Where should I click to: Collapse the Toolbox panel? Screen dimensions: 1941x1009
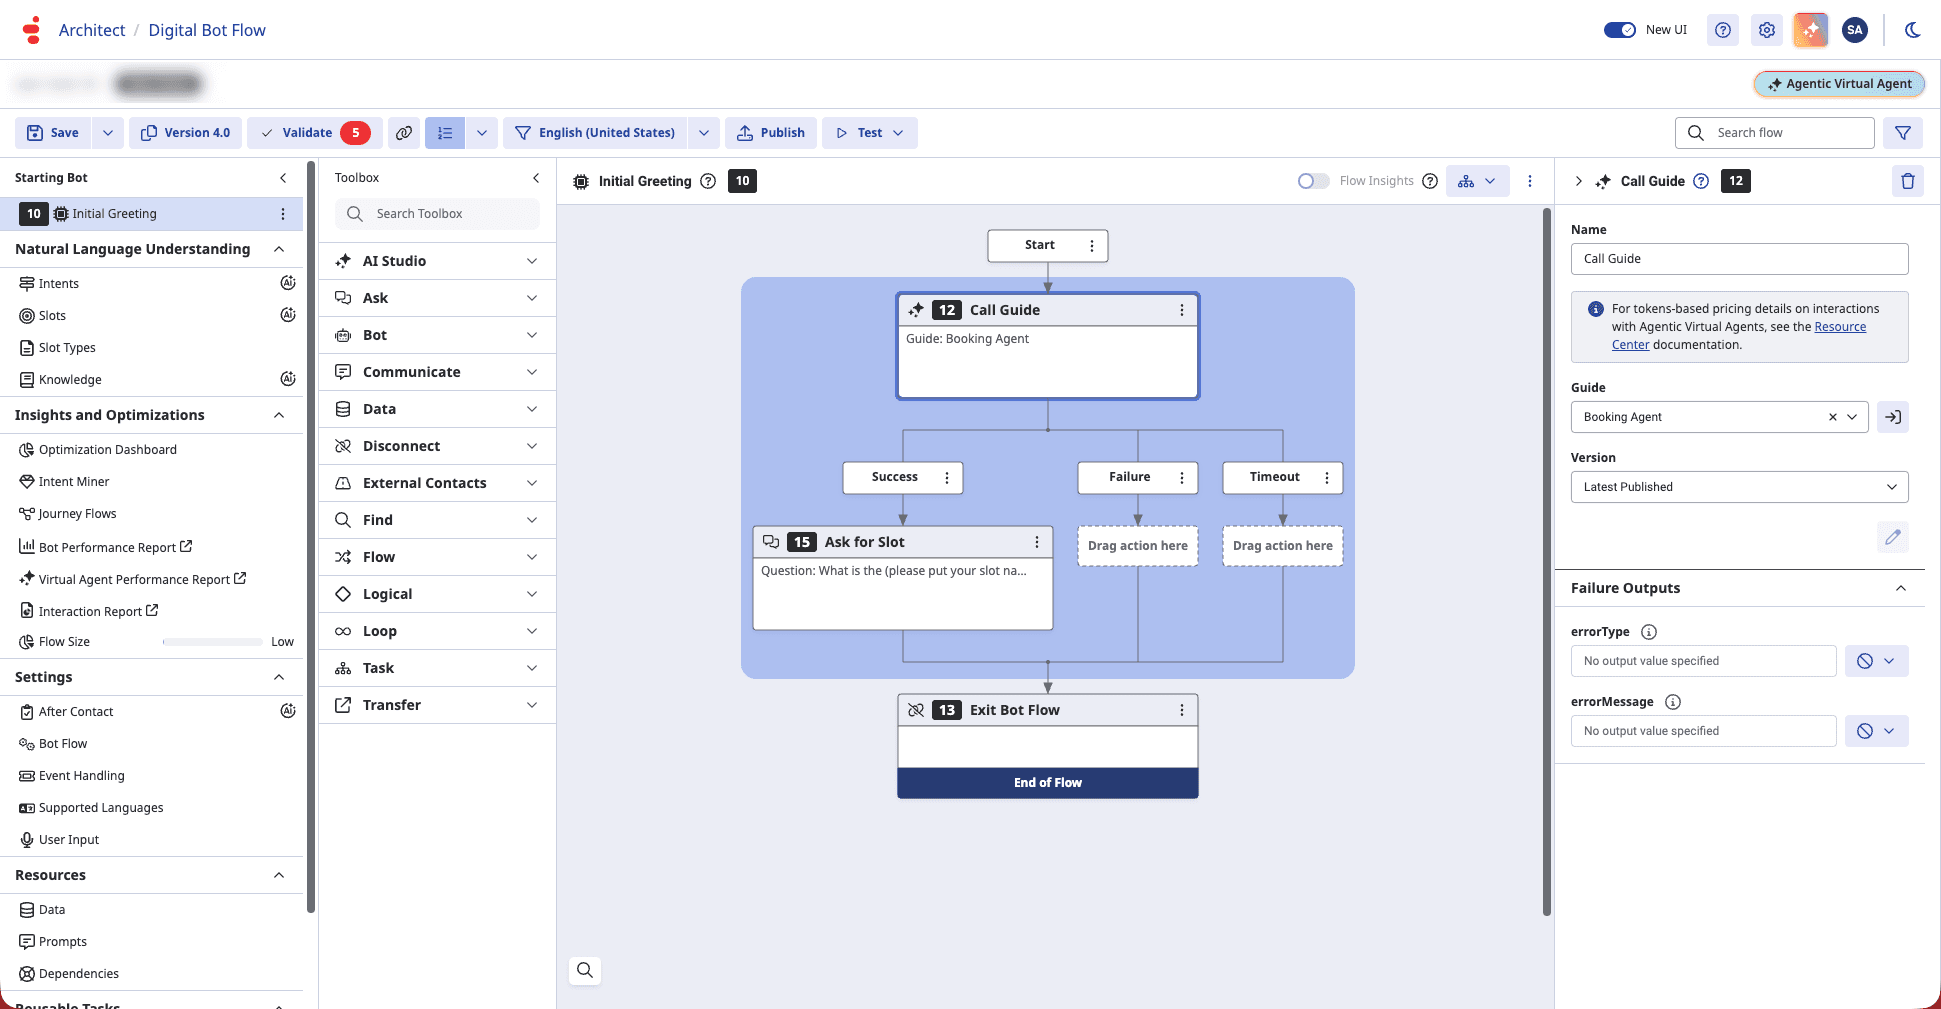pos(536,178)
